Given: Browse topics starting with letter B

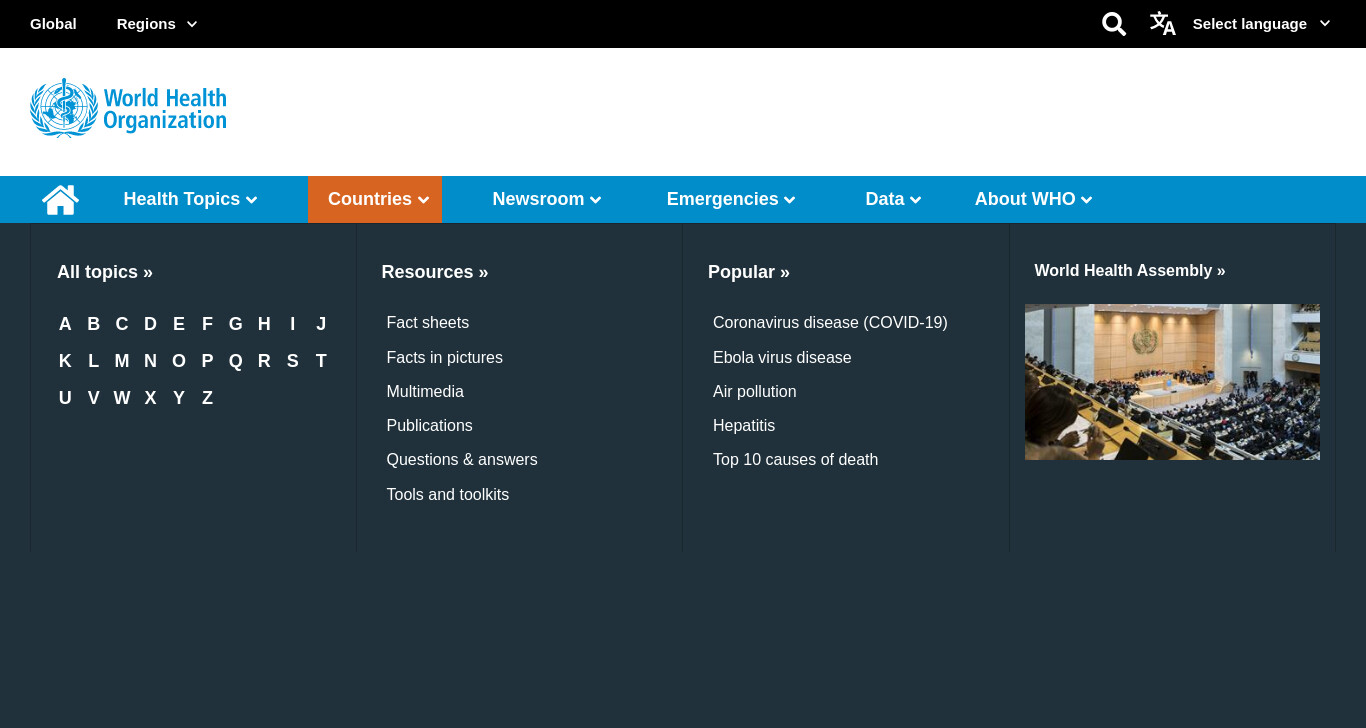Looking at the screenshot, I should coord(94,324).
